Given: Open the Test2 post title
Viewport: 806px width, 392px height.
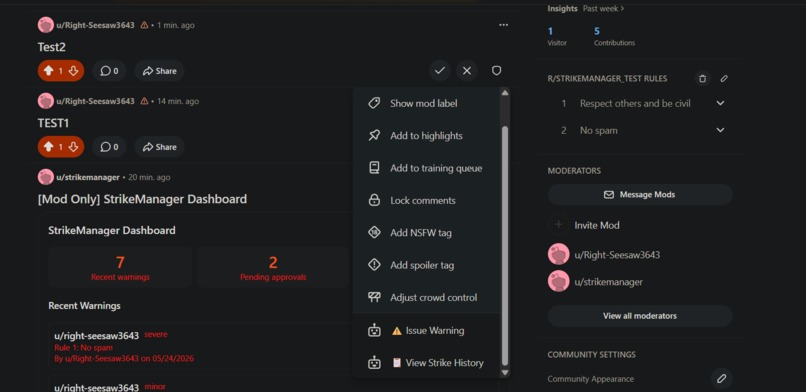Looking at the screenshot, I should (51, 47).
